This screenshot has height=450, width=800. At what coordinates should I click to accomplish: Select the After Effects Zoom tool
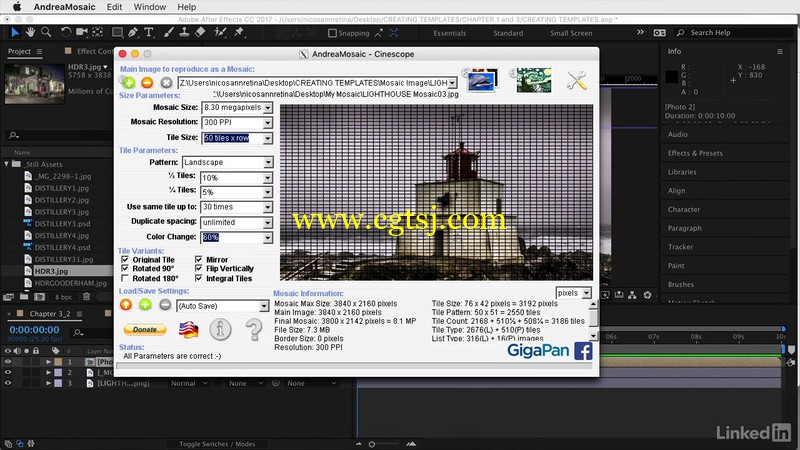(x=46, y=32)
